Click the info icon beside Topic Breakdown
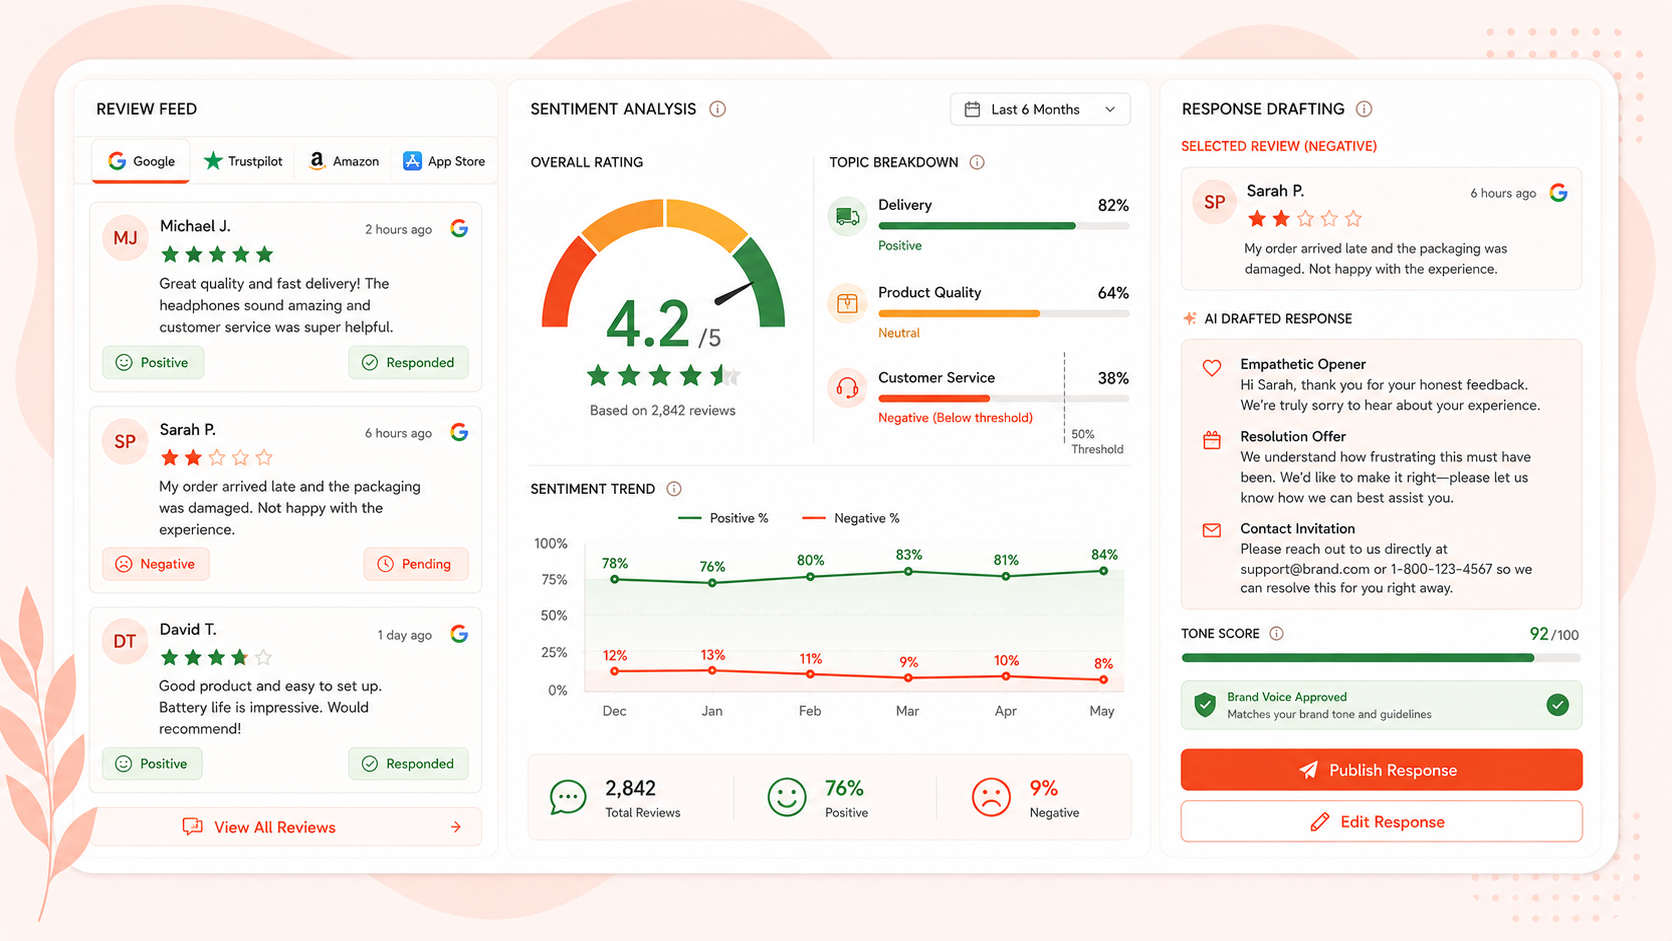 point(977,162)
